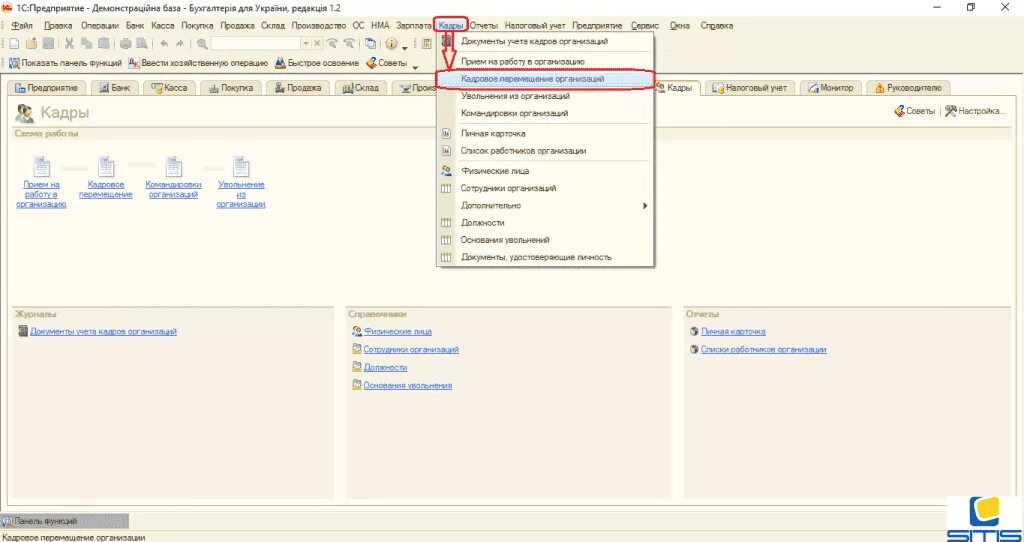Viewport: 1024px width, 542px height.
Task: Open toolbar options arrow after Советы button
Action: pos(415,67)
